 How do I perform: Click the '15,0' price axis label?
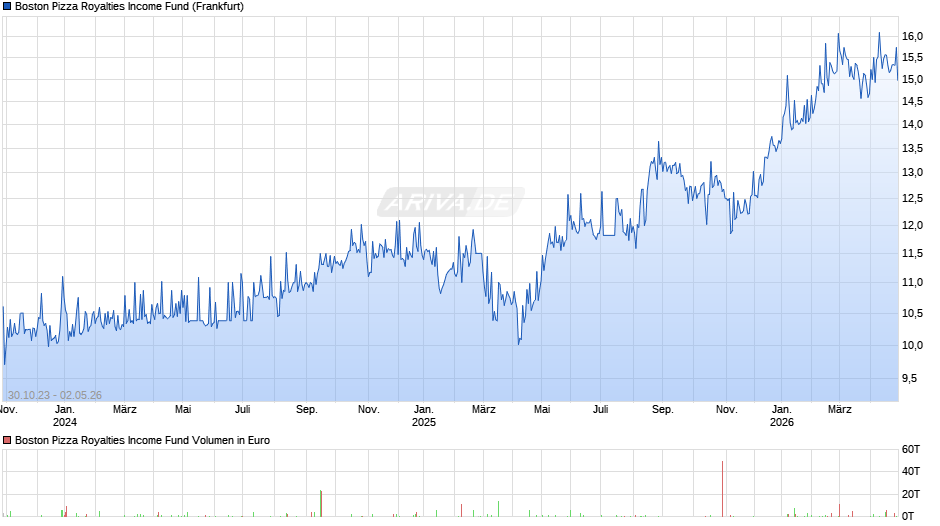pyautogui.click(x=912, y=79)
